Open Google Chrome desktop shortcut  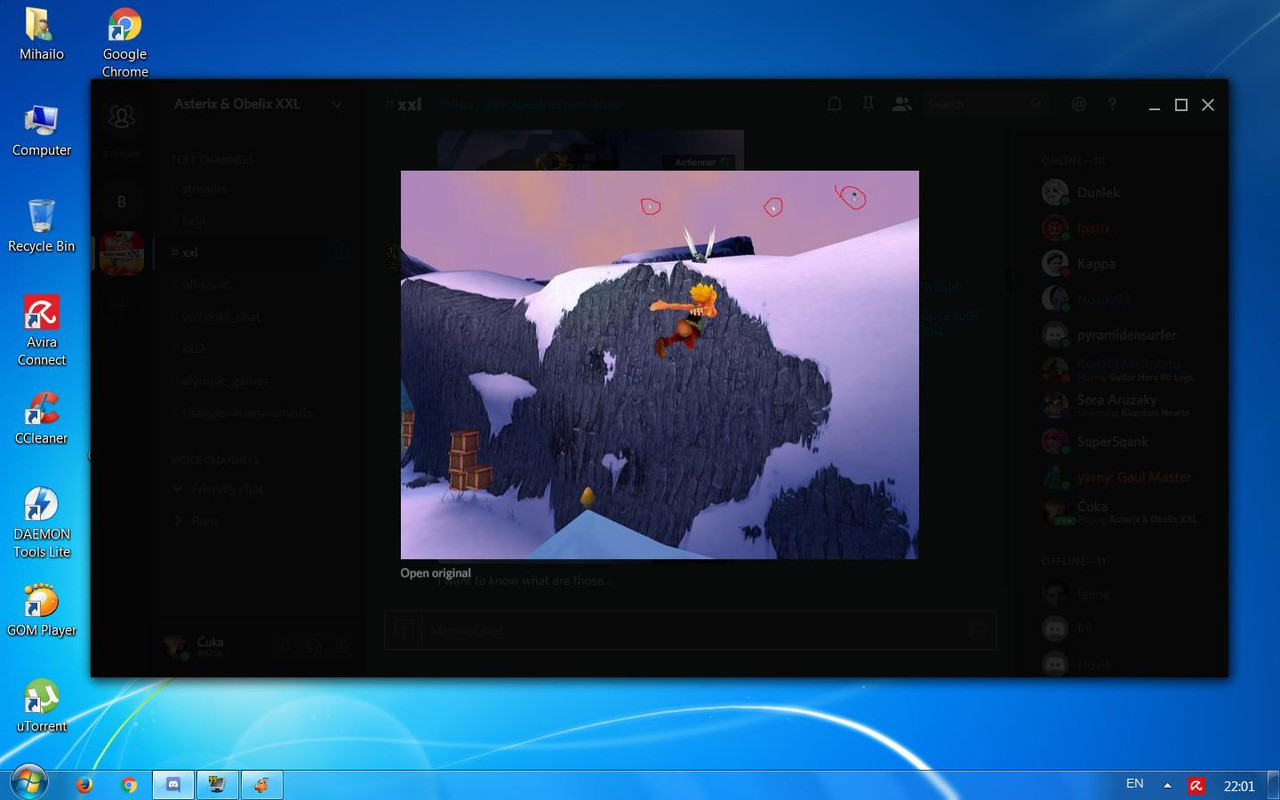[x=125, y=42]
